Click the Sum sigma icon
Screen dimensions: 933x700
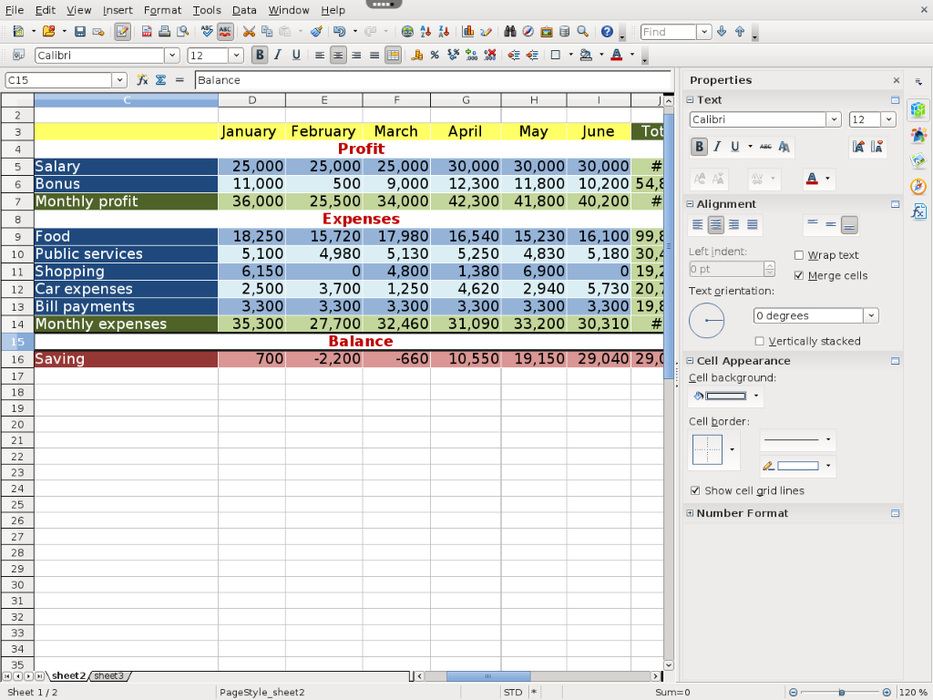pyautogui.click(x=160, y=80)
